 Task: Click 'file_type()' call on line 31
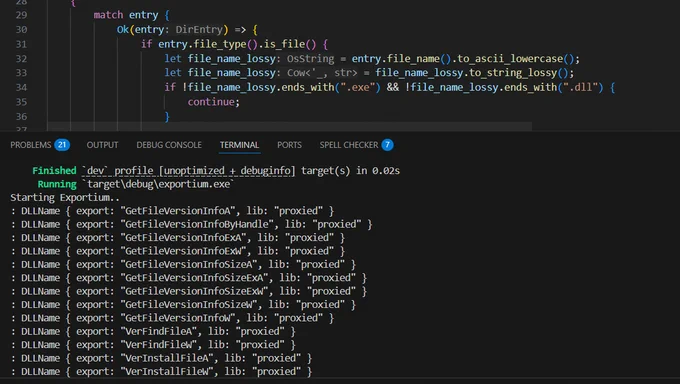226,44
